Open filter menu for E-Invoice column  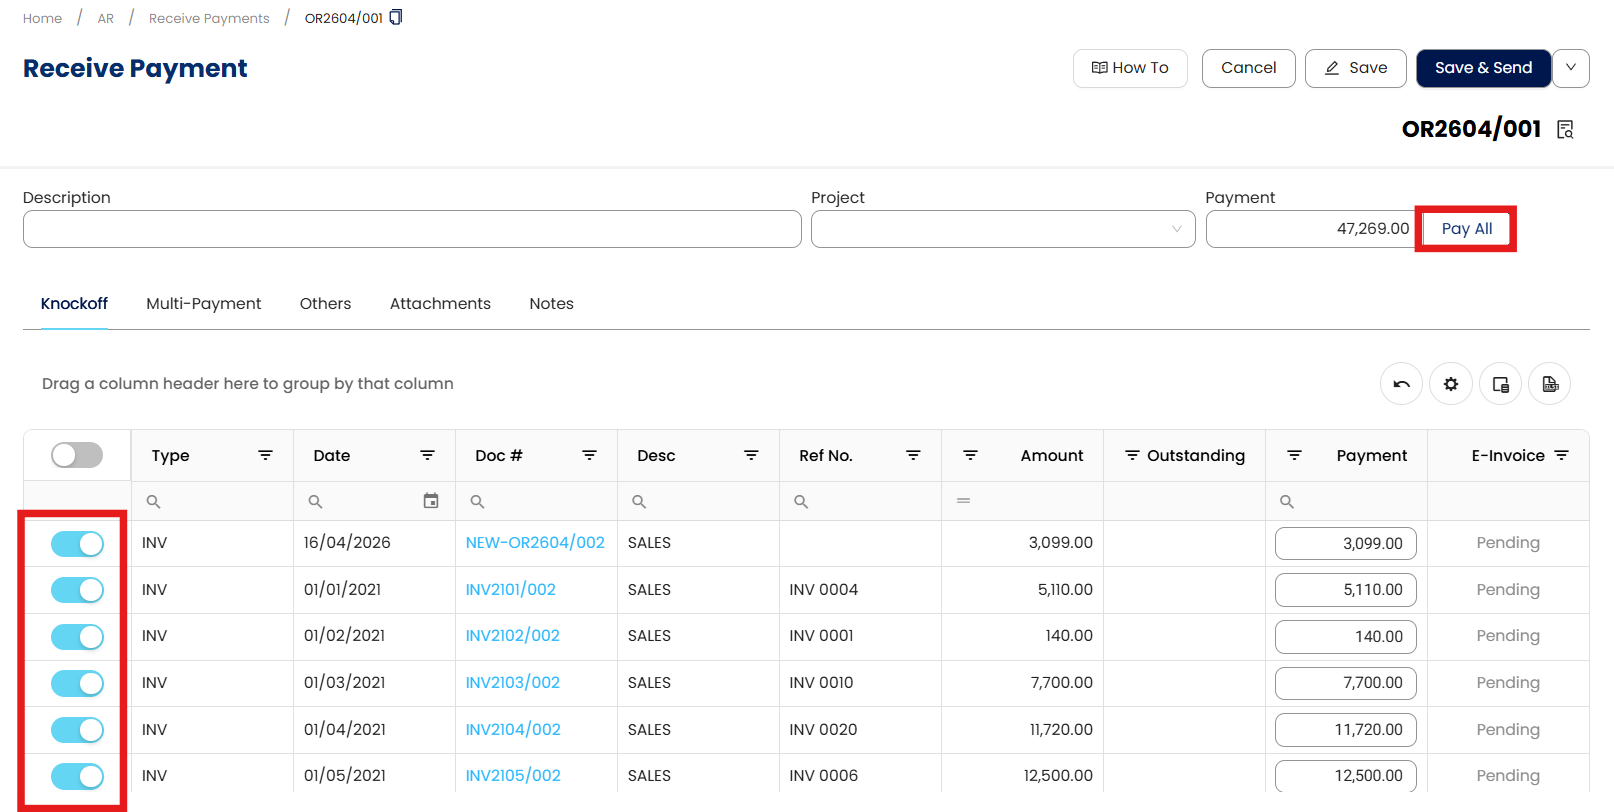point(1562,455)
